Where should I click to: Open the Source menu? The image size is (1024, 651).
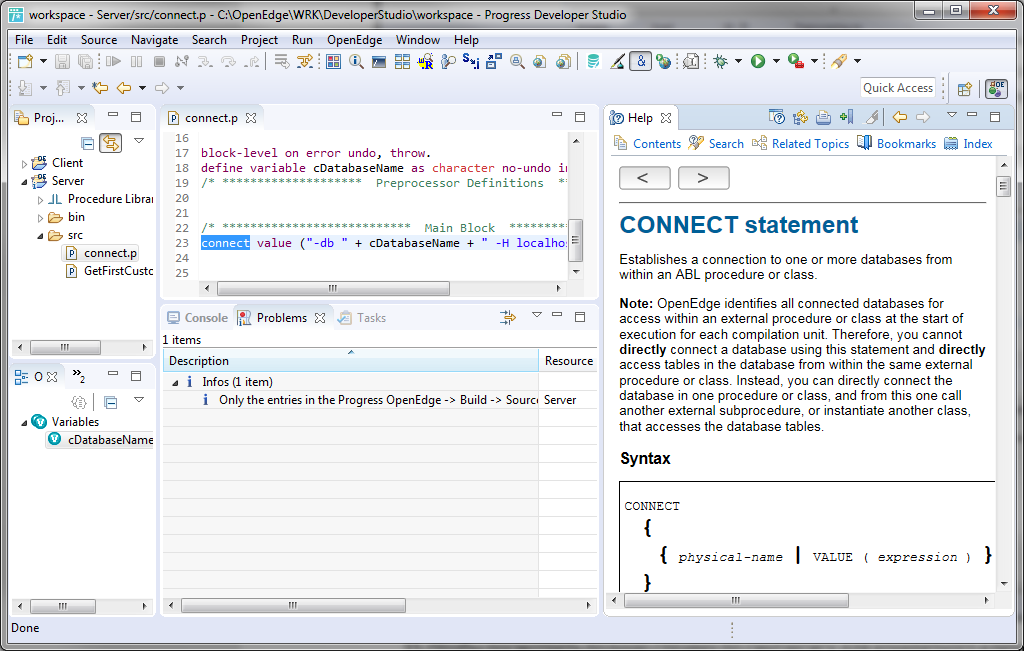click(x=99, y=40)
